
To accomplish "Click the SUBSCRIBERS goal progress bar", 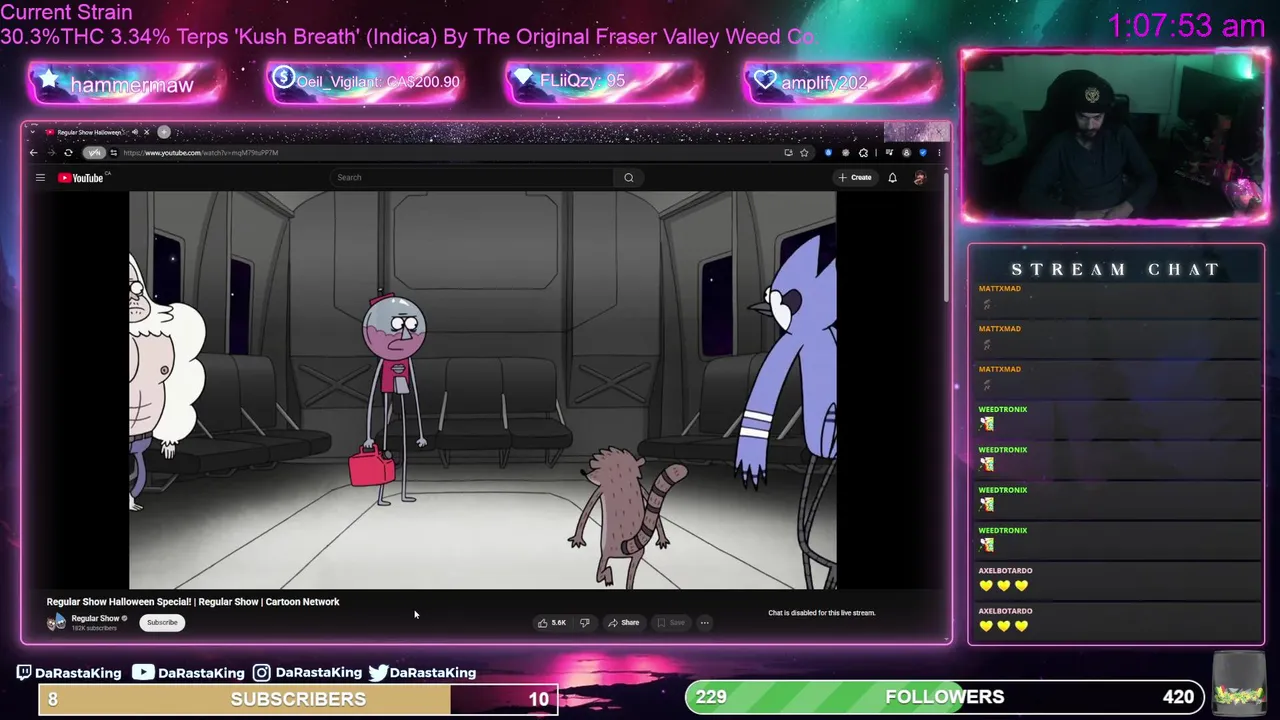I will (298, 699).
